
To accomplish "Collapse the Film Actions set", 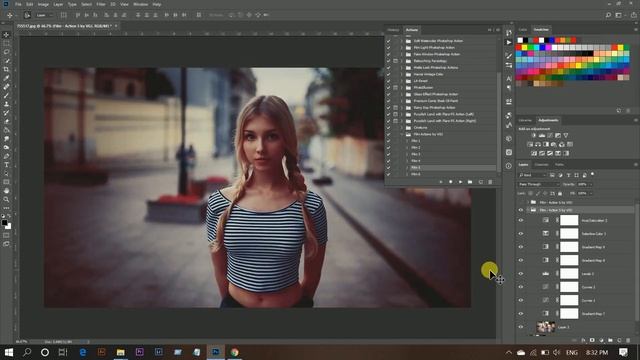I will [402, 134].
